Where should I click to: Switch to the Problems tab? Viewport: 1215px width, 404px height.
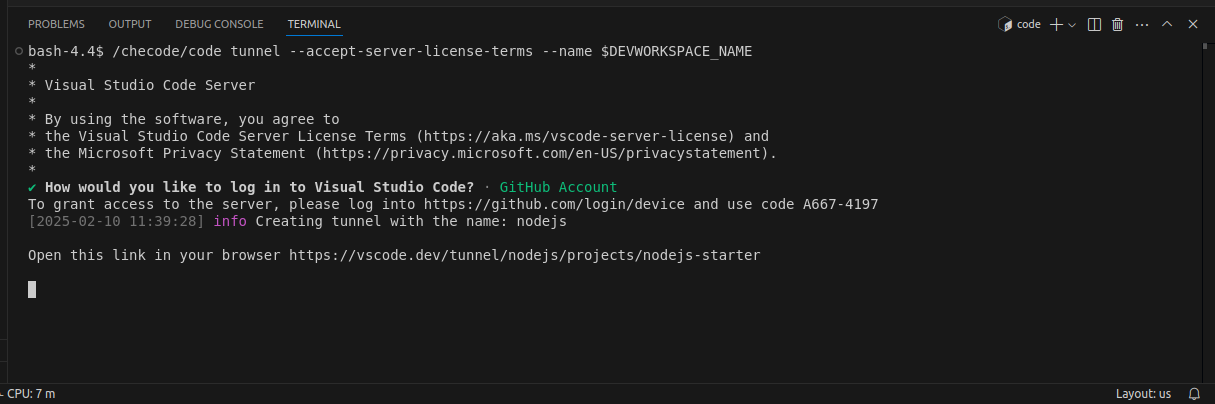pos(56,24)
